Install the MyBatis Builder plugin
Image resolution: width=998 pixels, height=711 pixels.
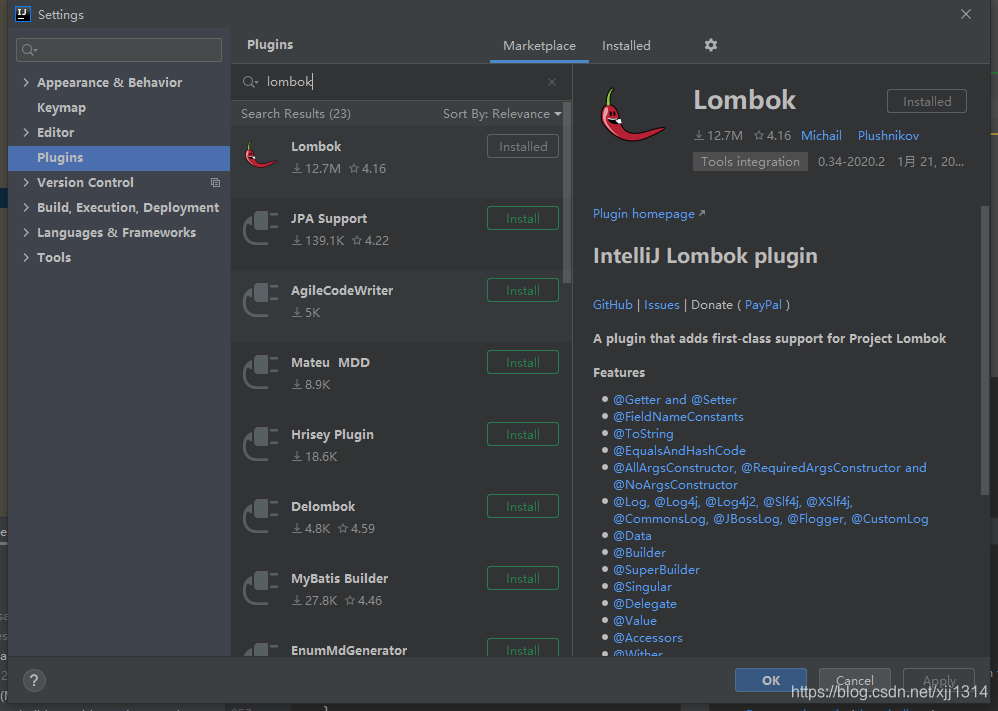pyautogui.click(x=523, y=578)
